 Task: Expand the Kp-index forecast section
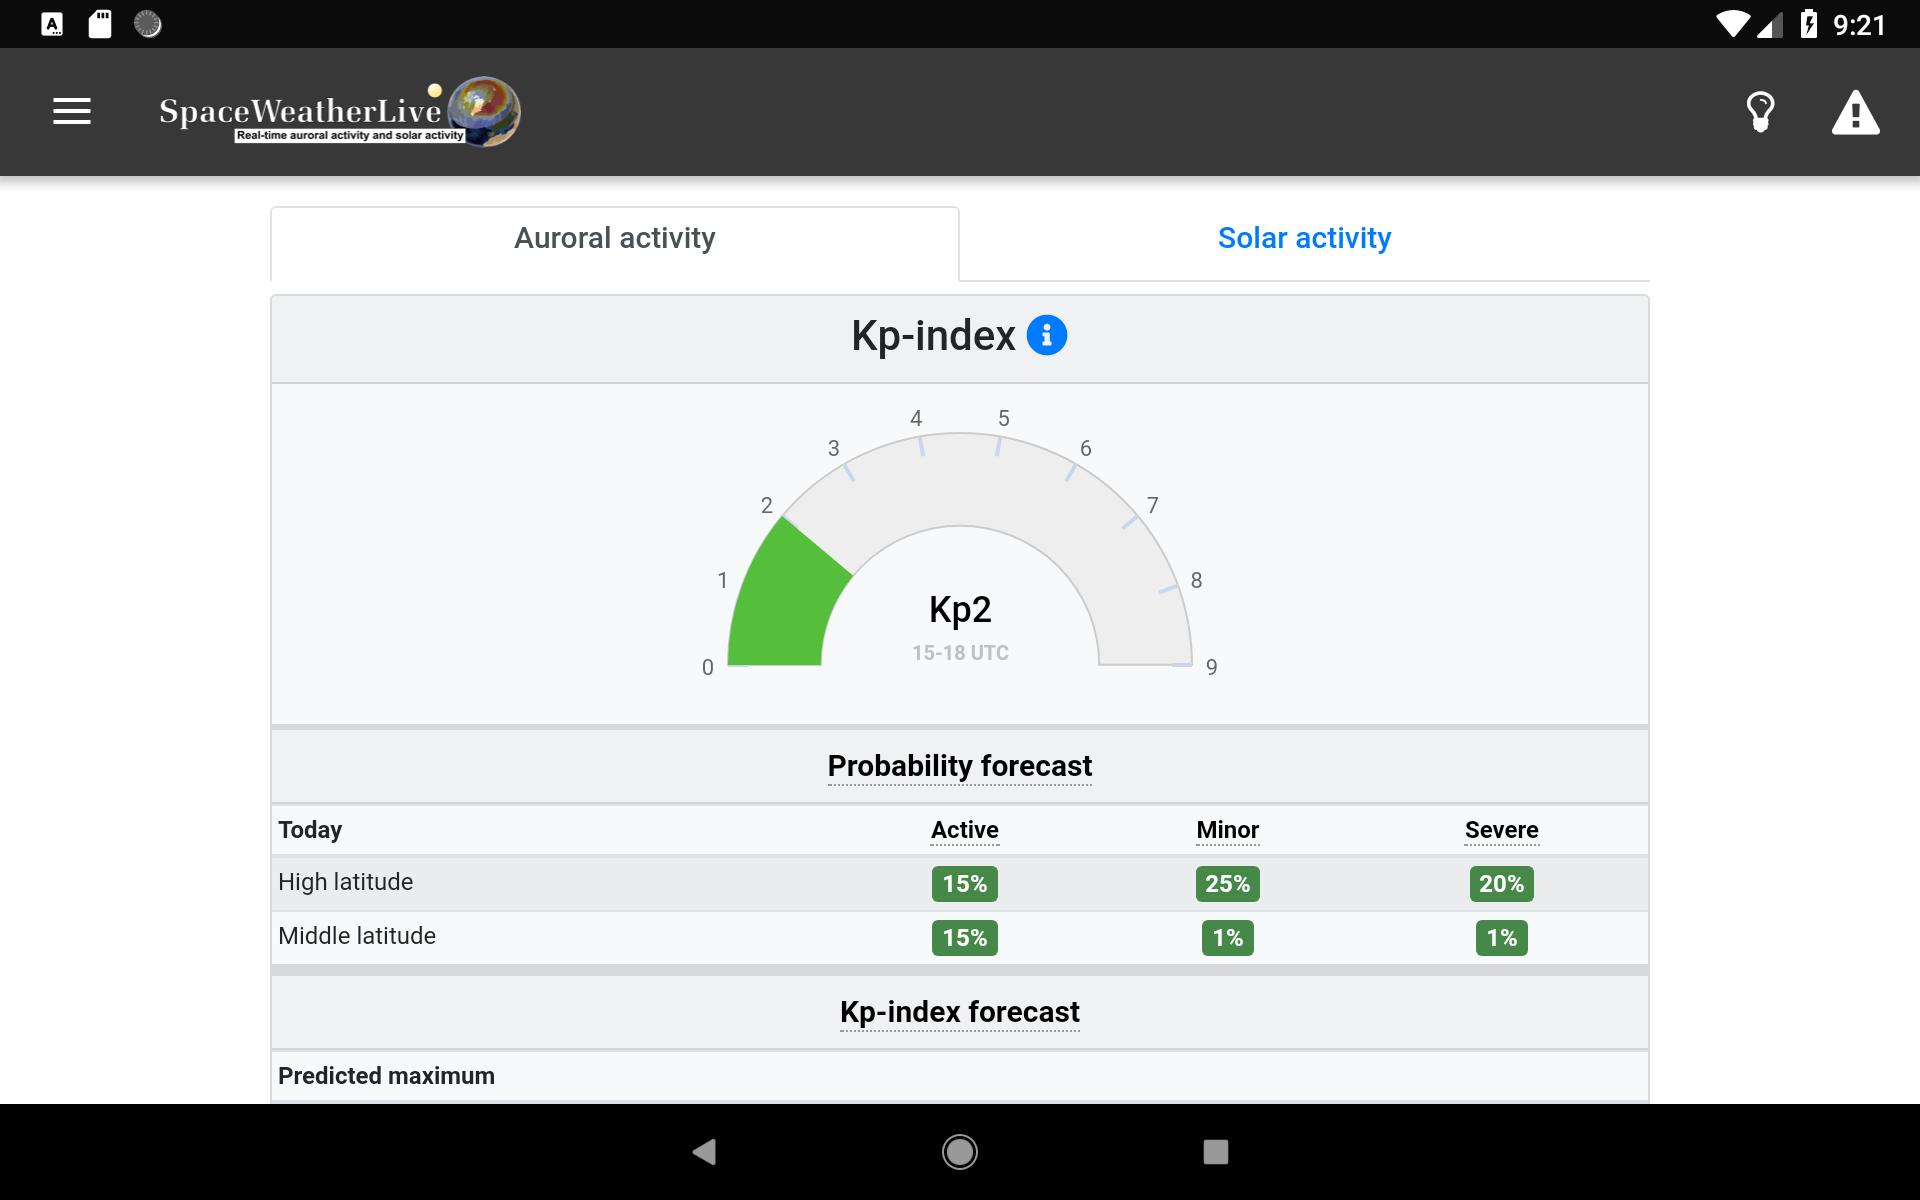coord(959,1013)
